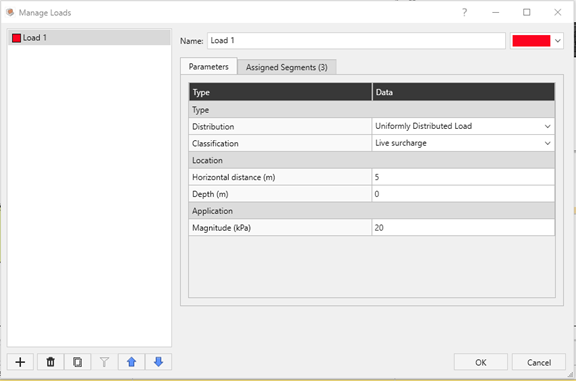The width and height of the screenshot is (576, 381).
Task: Click the Name input field
Action: [x=356, y=40]
